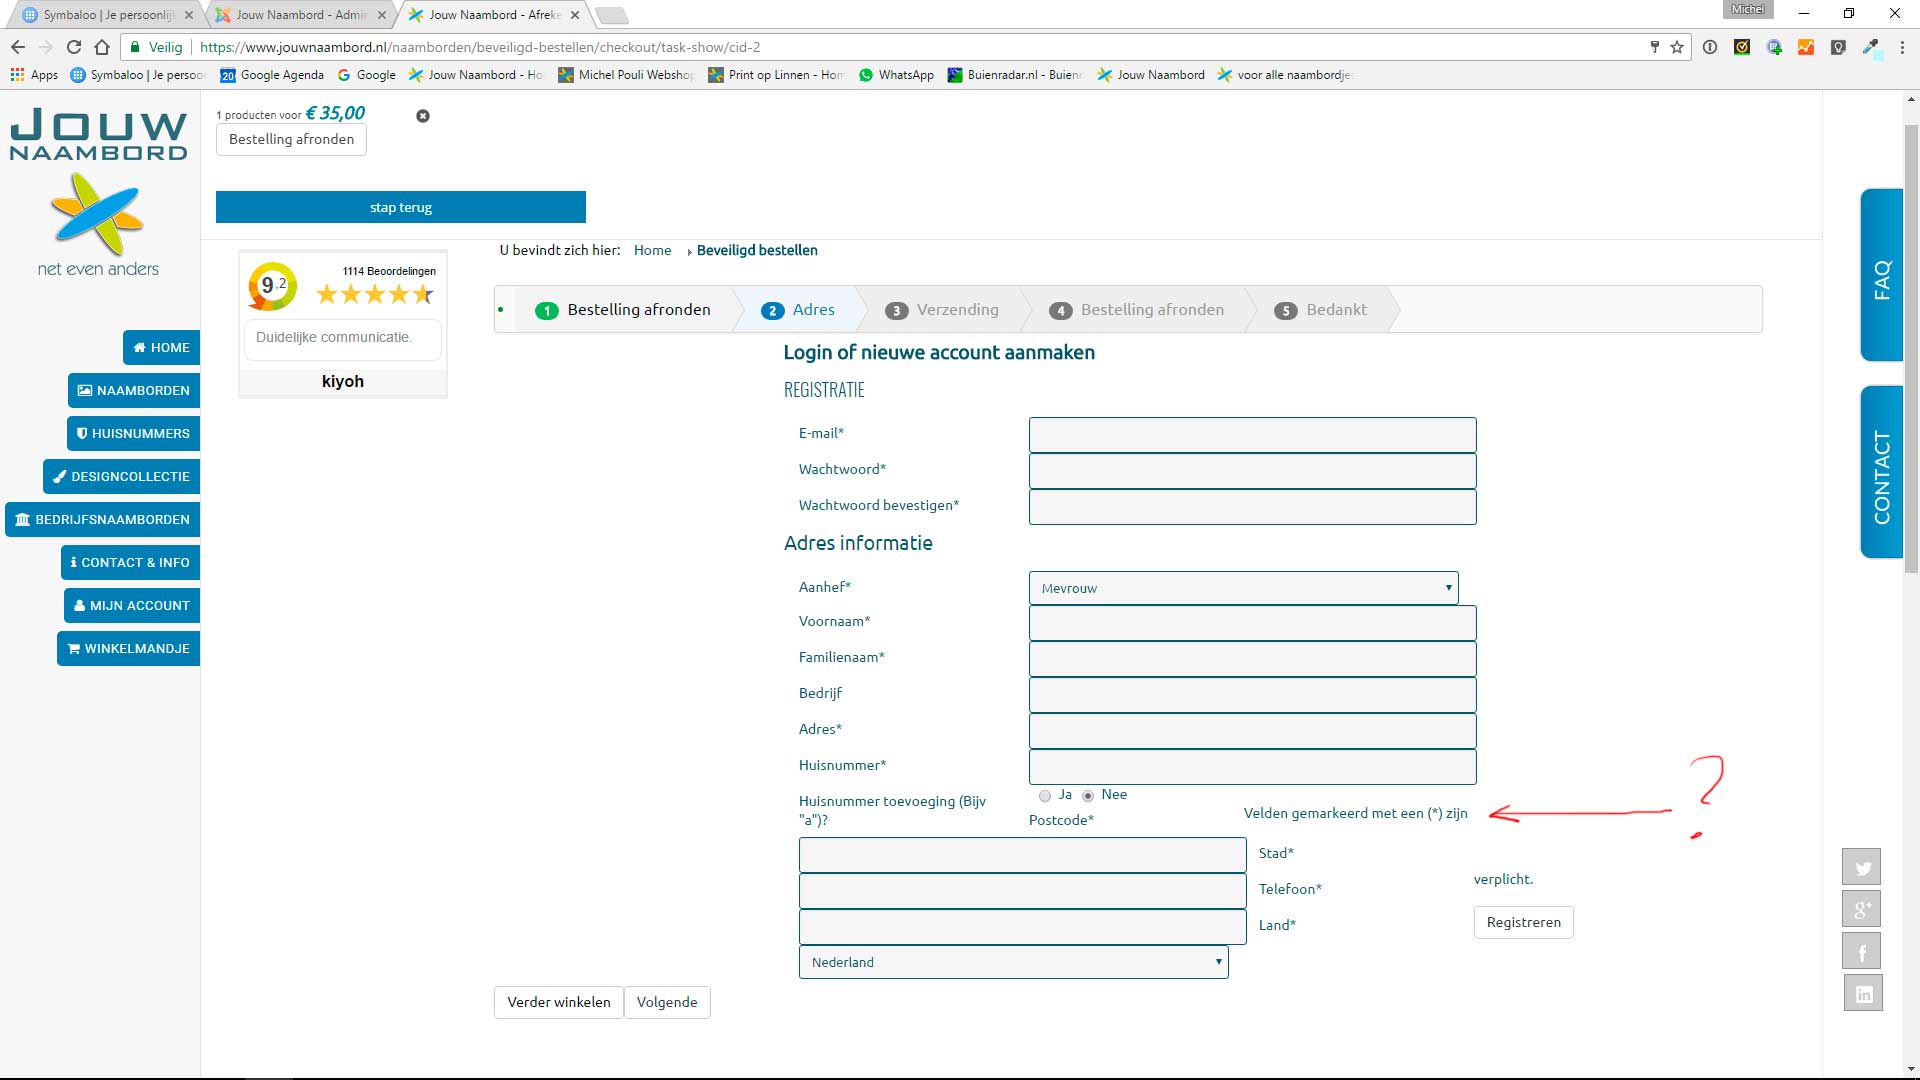Remove cart summary with the X icon
Viewport: 1920px width, 1080px height.
pos(423,116)
